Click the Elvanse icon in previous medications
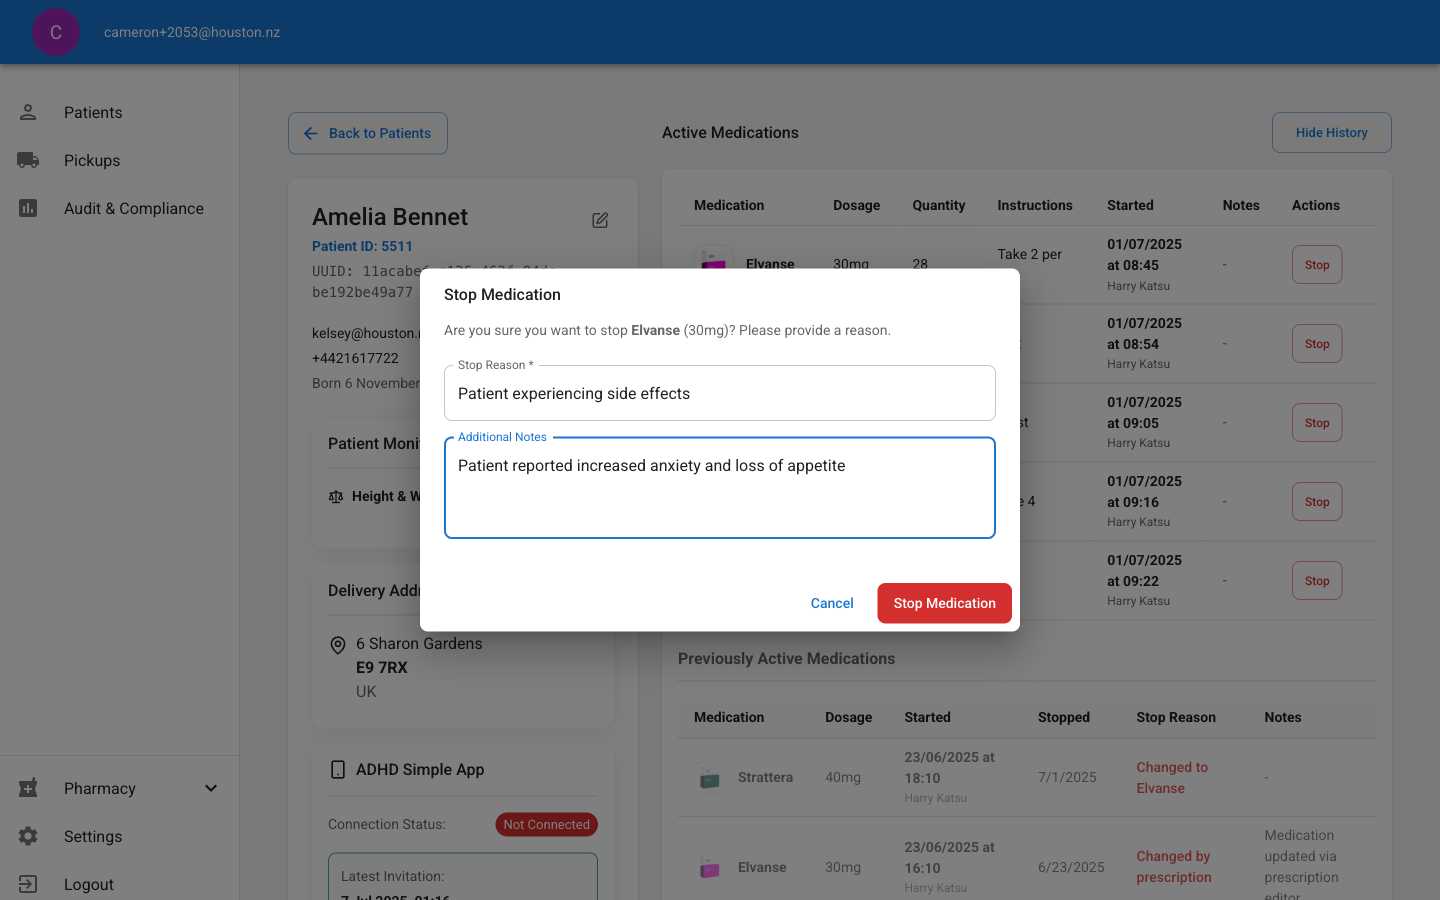The height and width of the screenshot is (900, 1440). pos(710,867)
